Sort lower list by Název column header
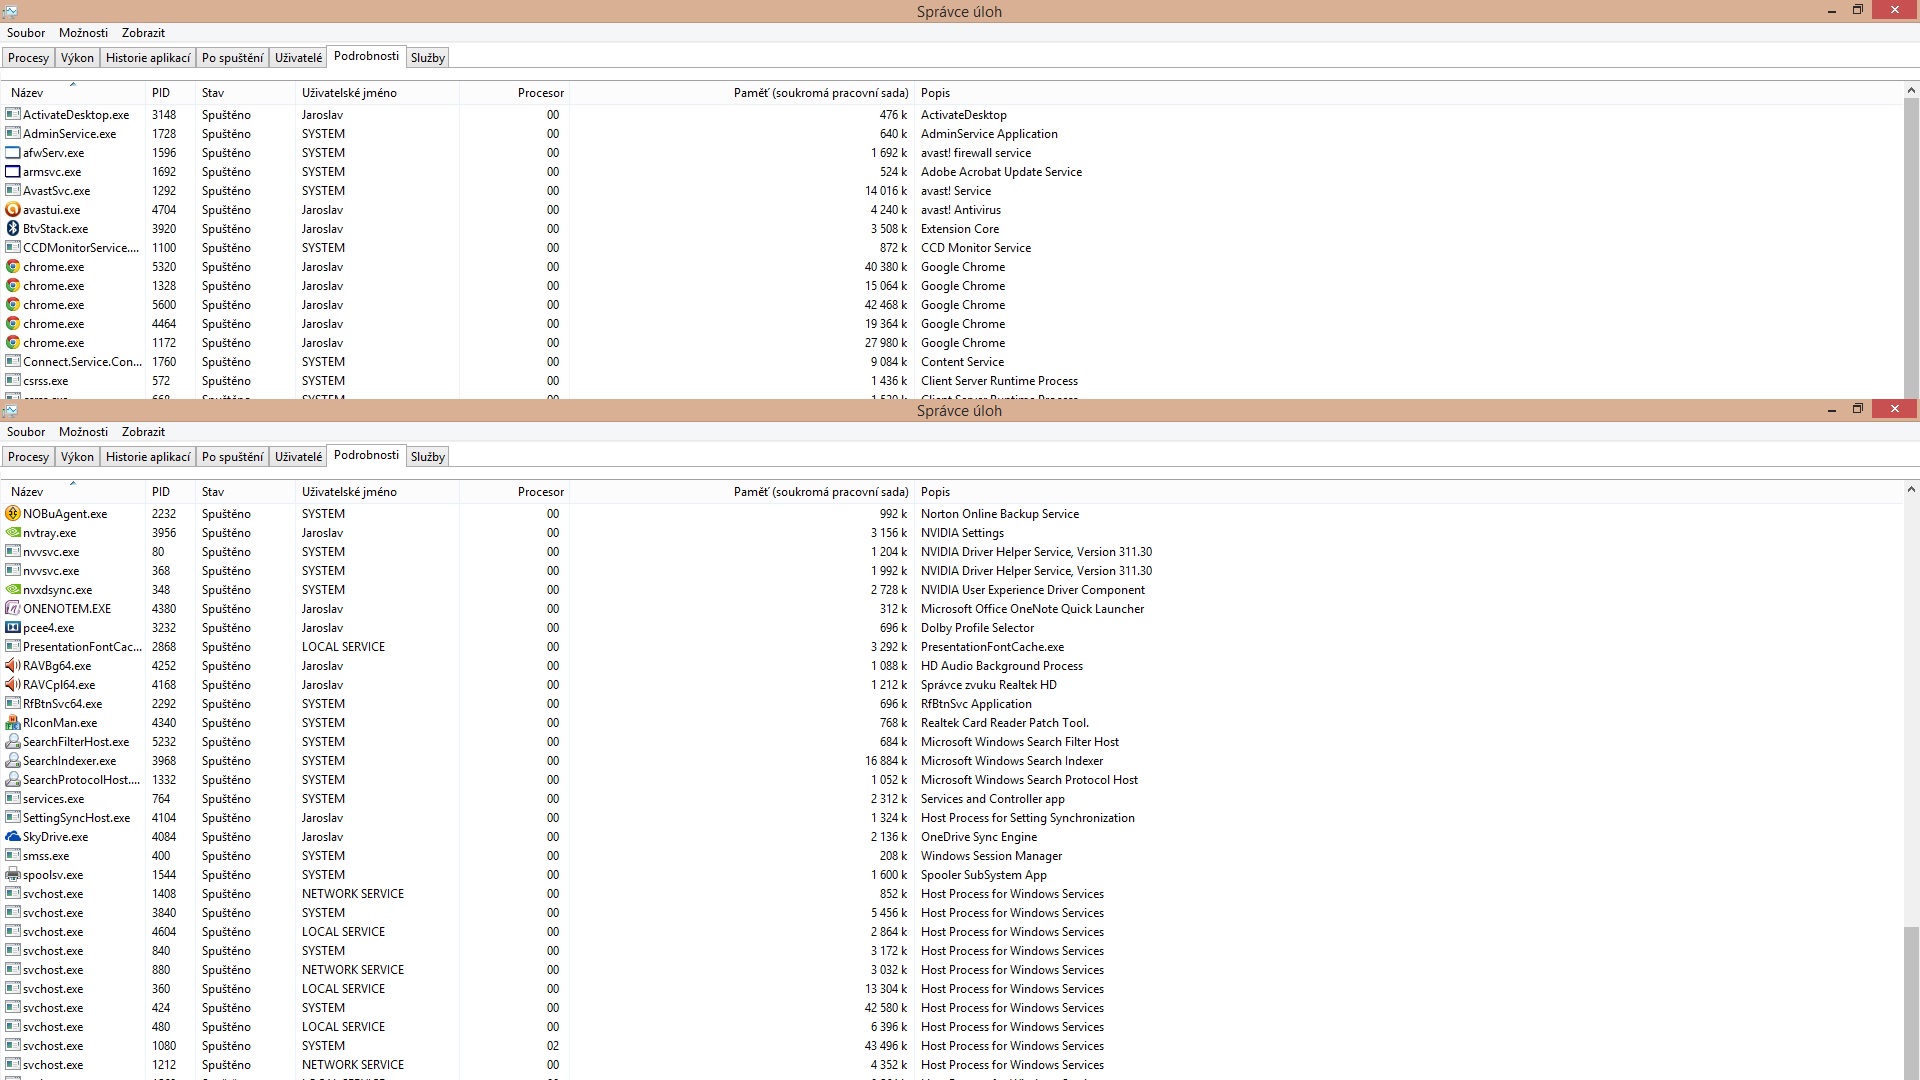This screenshot has height=1080, width=1920. pos(28,492)
